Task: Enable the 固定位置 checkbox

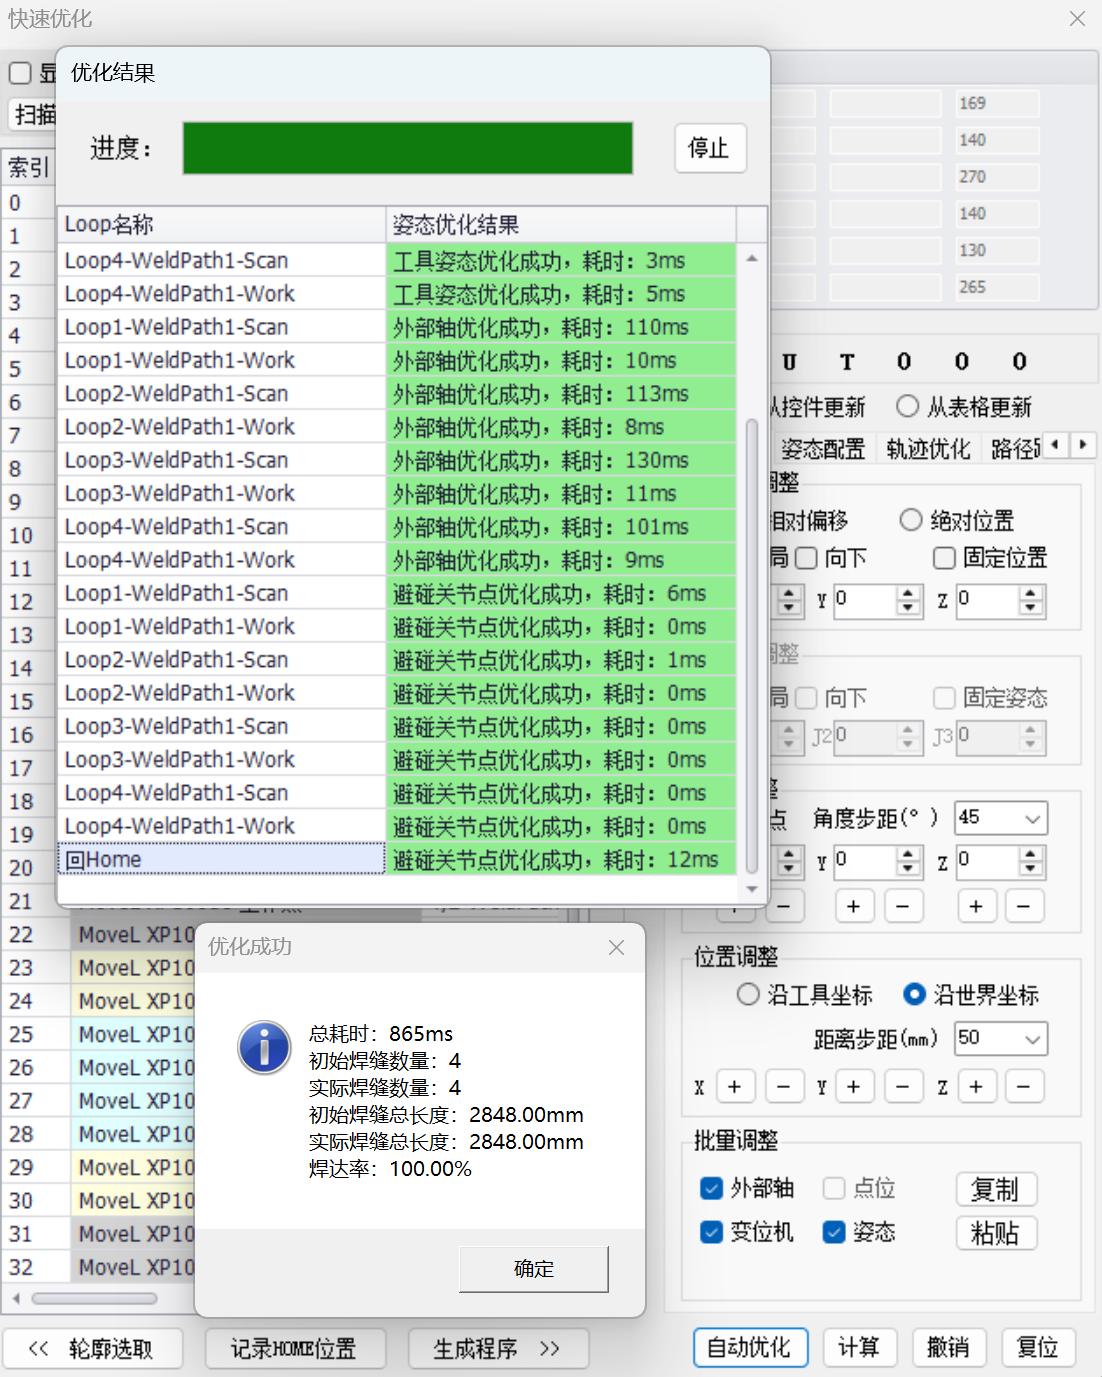Action: [944, 558]
